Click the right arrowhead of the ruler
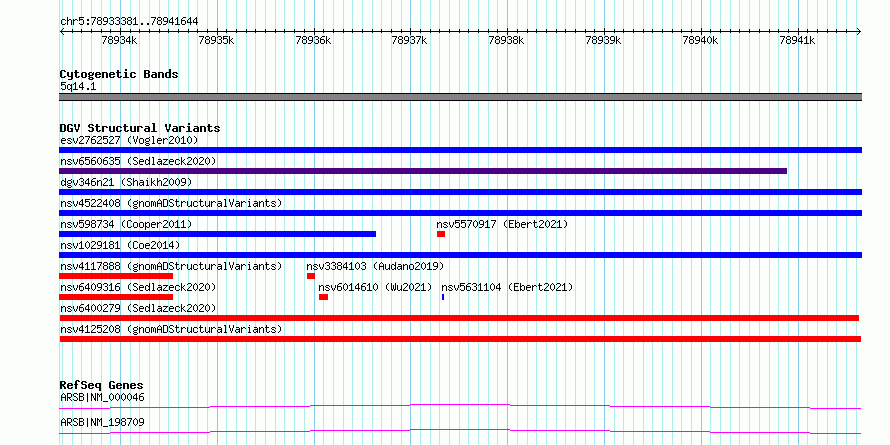The height and width of the screenshot is (445, 890). click(x=859, y=31)
